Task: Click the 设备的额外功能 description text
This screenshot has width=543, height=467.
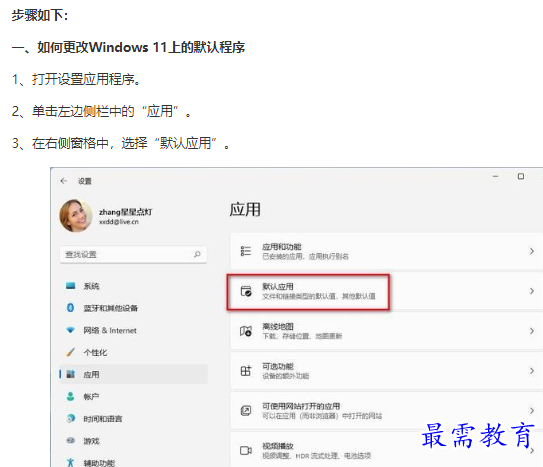Action: pyautogui.click(x=286, y=376)
